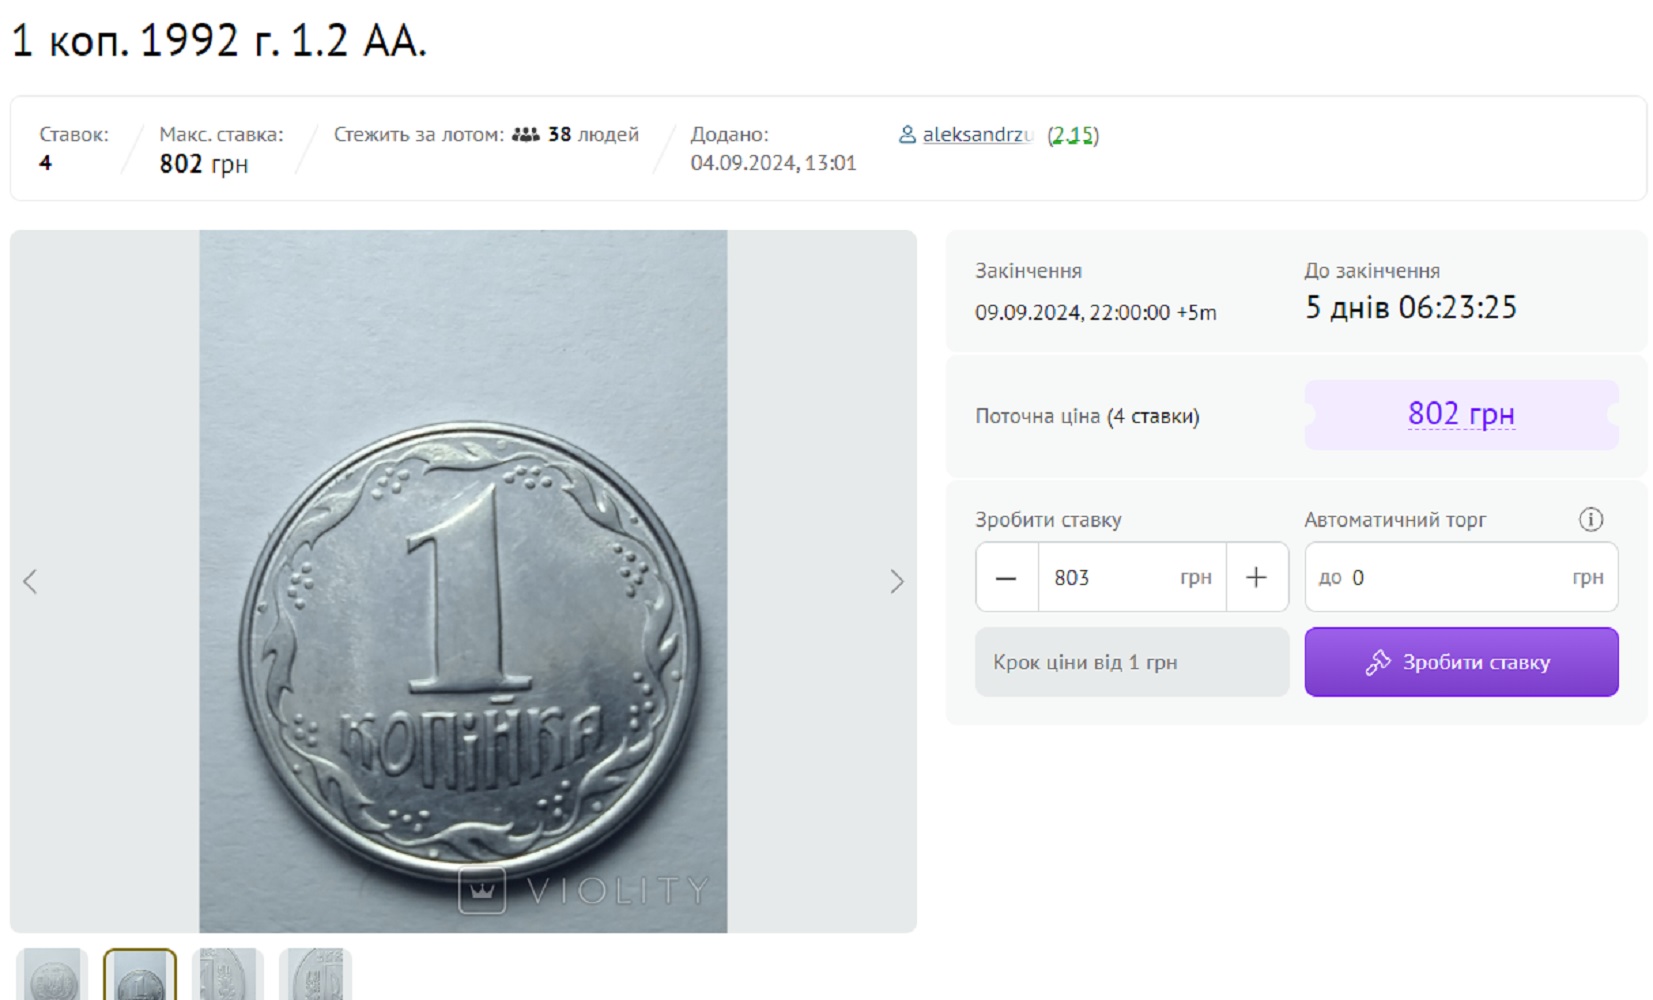Click the seller profile person icon
Viewport: 1653px width, 1000px height.
[907, 134]
